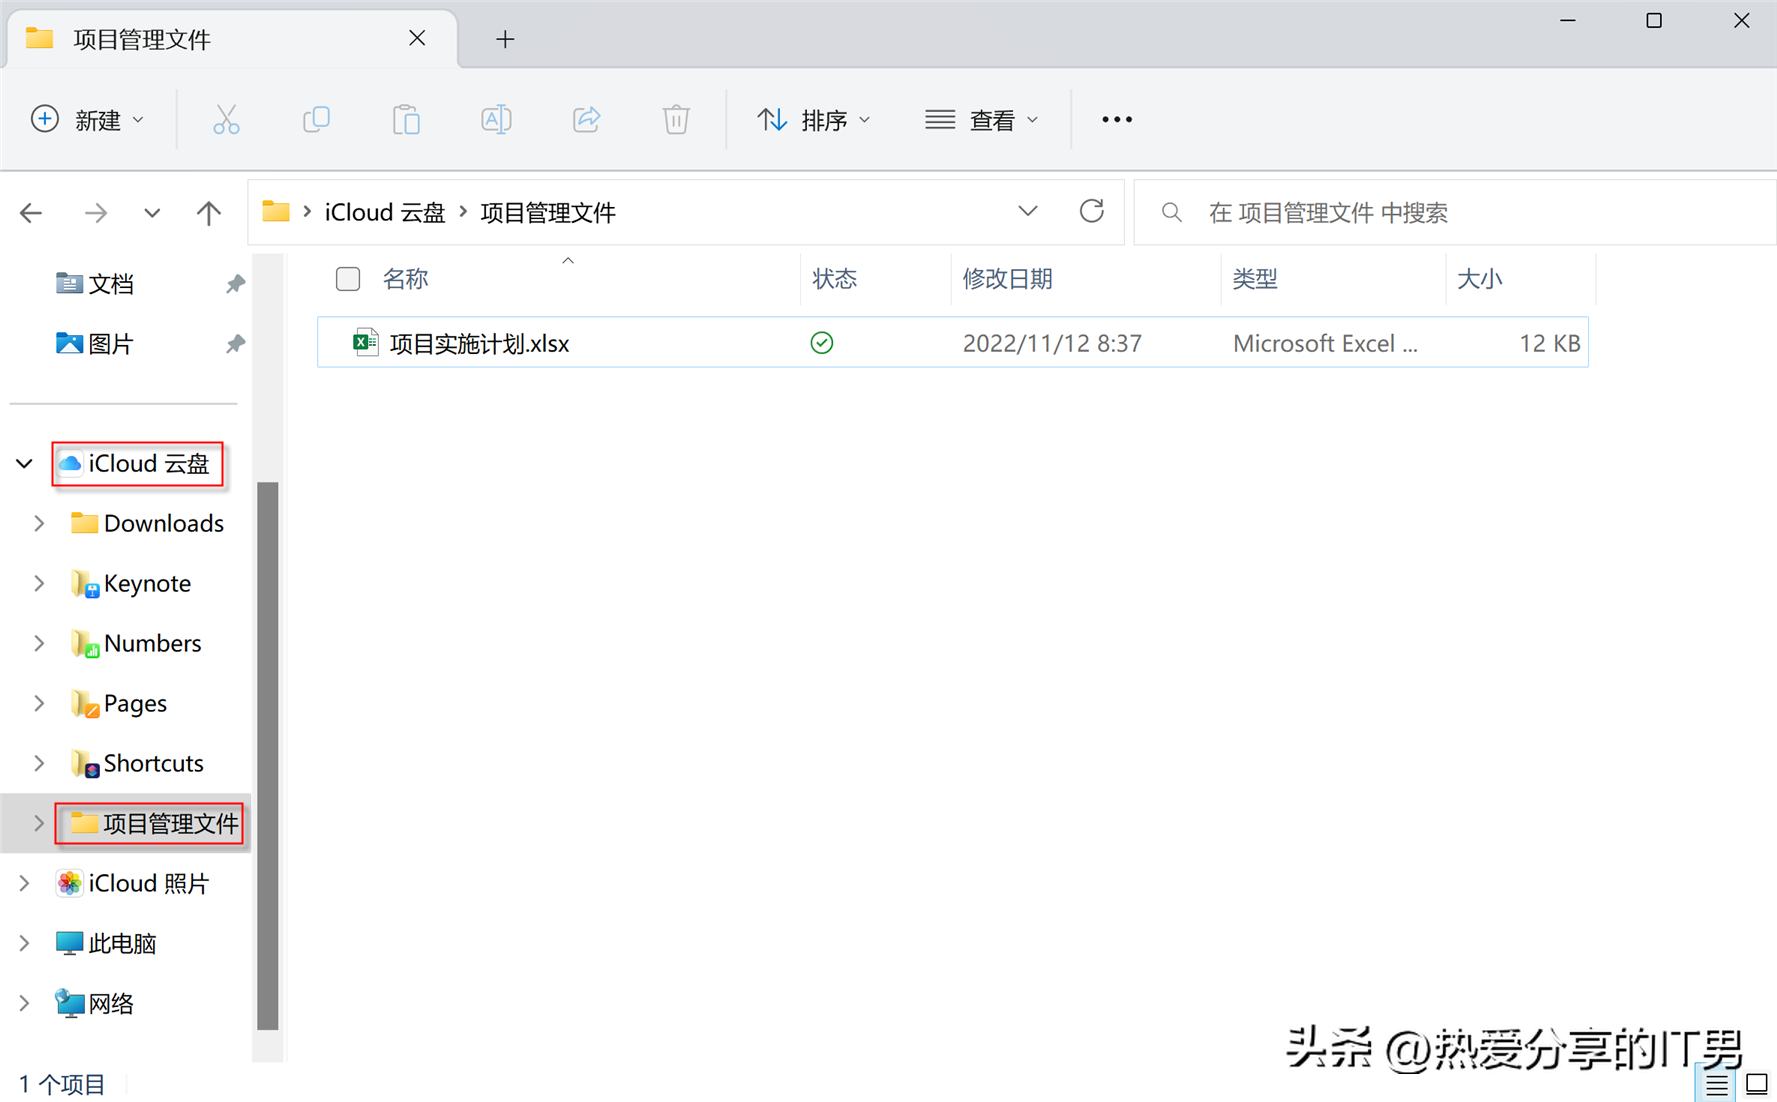Select iCloud 照片 in the sidebar
The width and height of the screenshot is (1777, 1102).
[x=133, y=883]
